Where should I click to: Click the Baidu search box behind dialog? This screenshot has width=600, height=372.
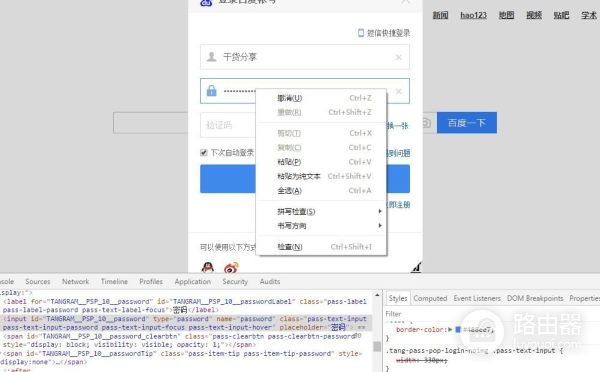coord(150,123)
